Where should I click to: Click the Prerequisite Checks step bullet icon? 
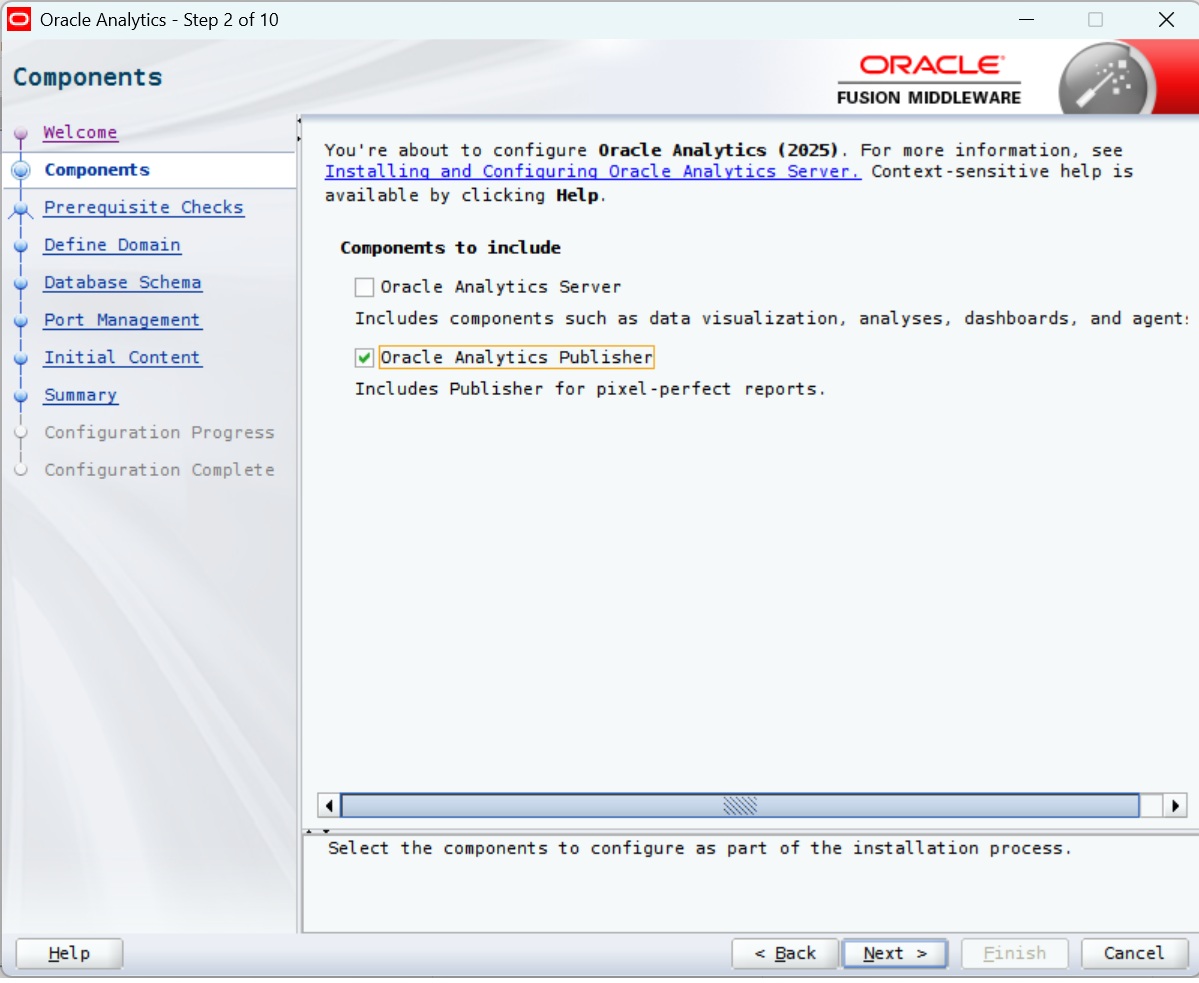point(21,209)
